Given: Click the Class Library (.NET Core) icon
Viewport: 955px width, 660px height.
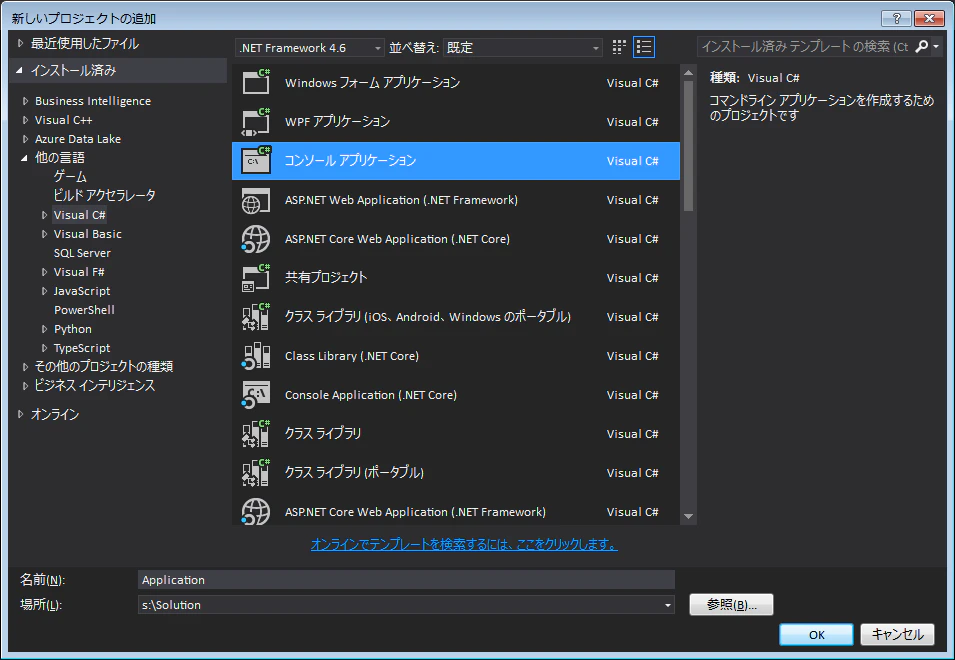Looking at the screenshot, I should tap(256, 356).
